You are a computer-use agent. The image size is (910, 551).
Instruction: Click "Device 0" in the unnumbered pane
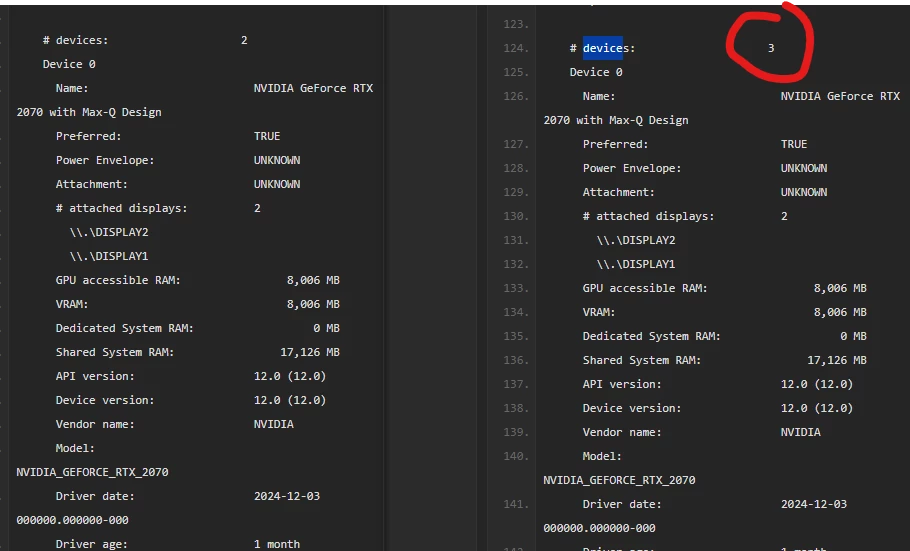tap(69, 64)
